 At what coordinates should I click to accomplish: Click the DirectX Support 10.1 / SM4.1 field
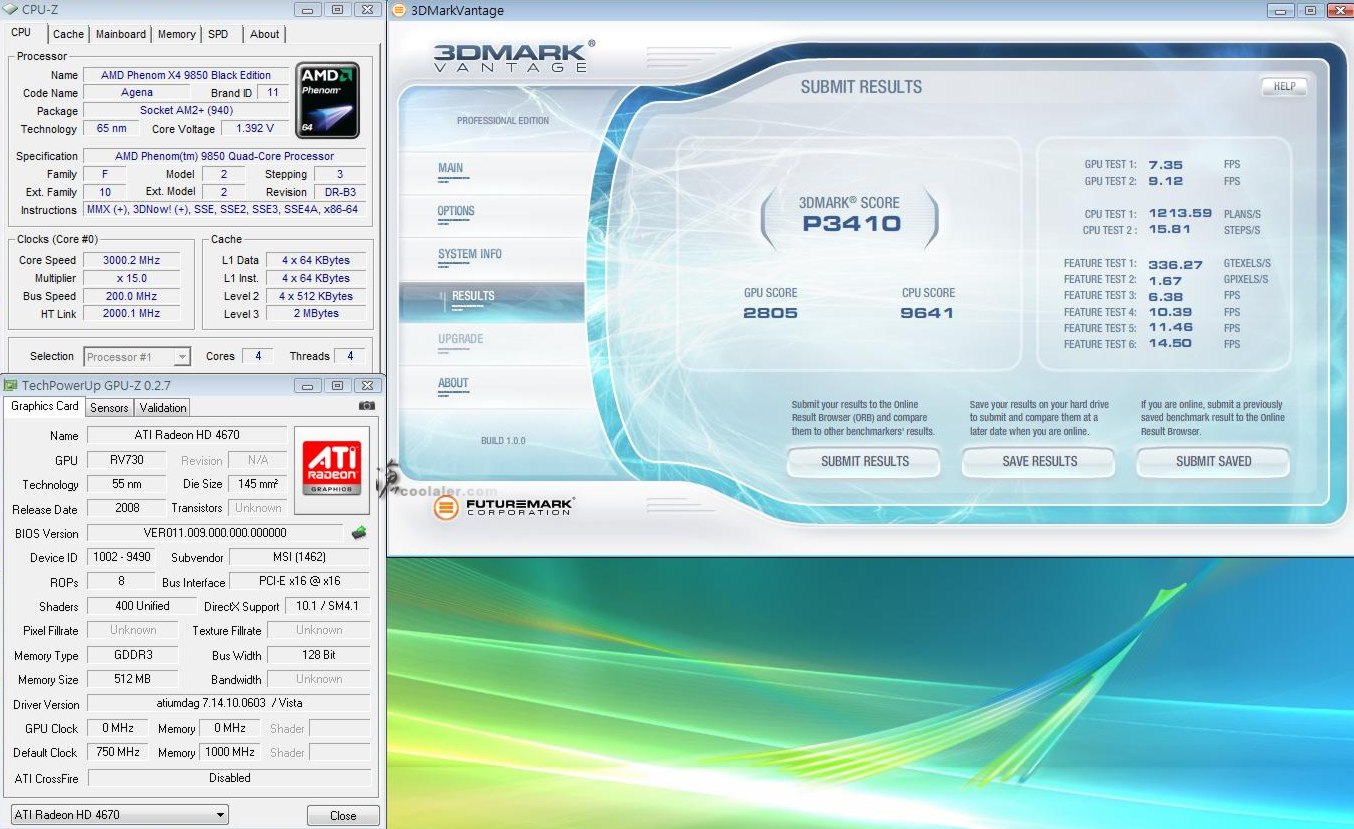point(328,606)
